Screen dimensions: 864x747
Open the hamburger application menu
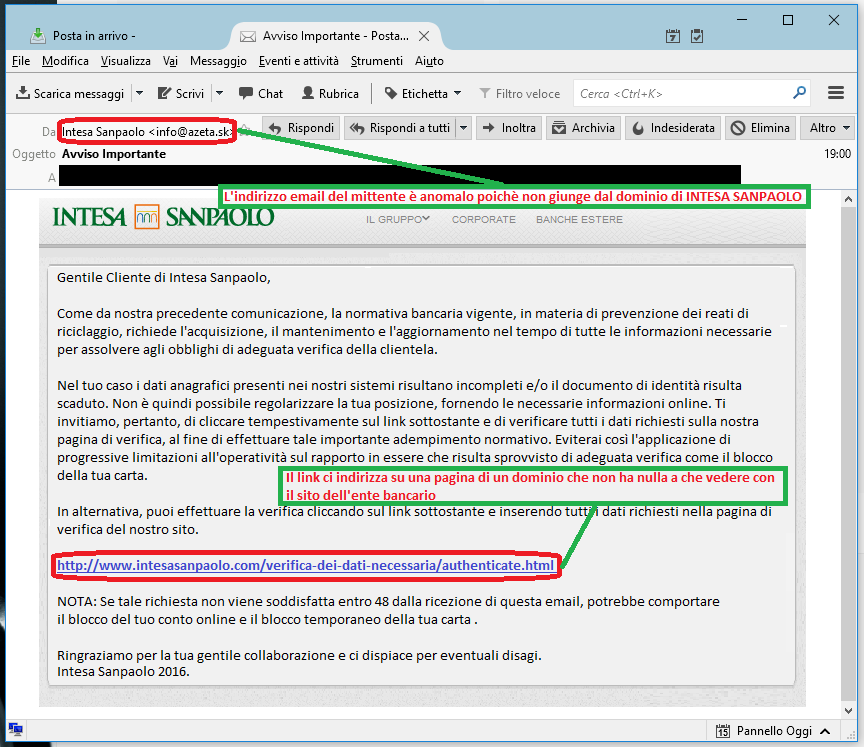[x=836, y=93]
